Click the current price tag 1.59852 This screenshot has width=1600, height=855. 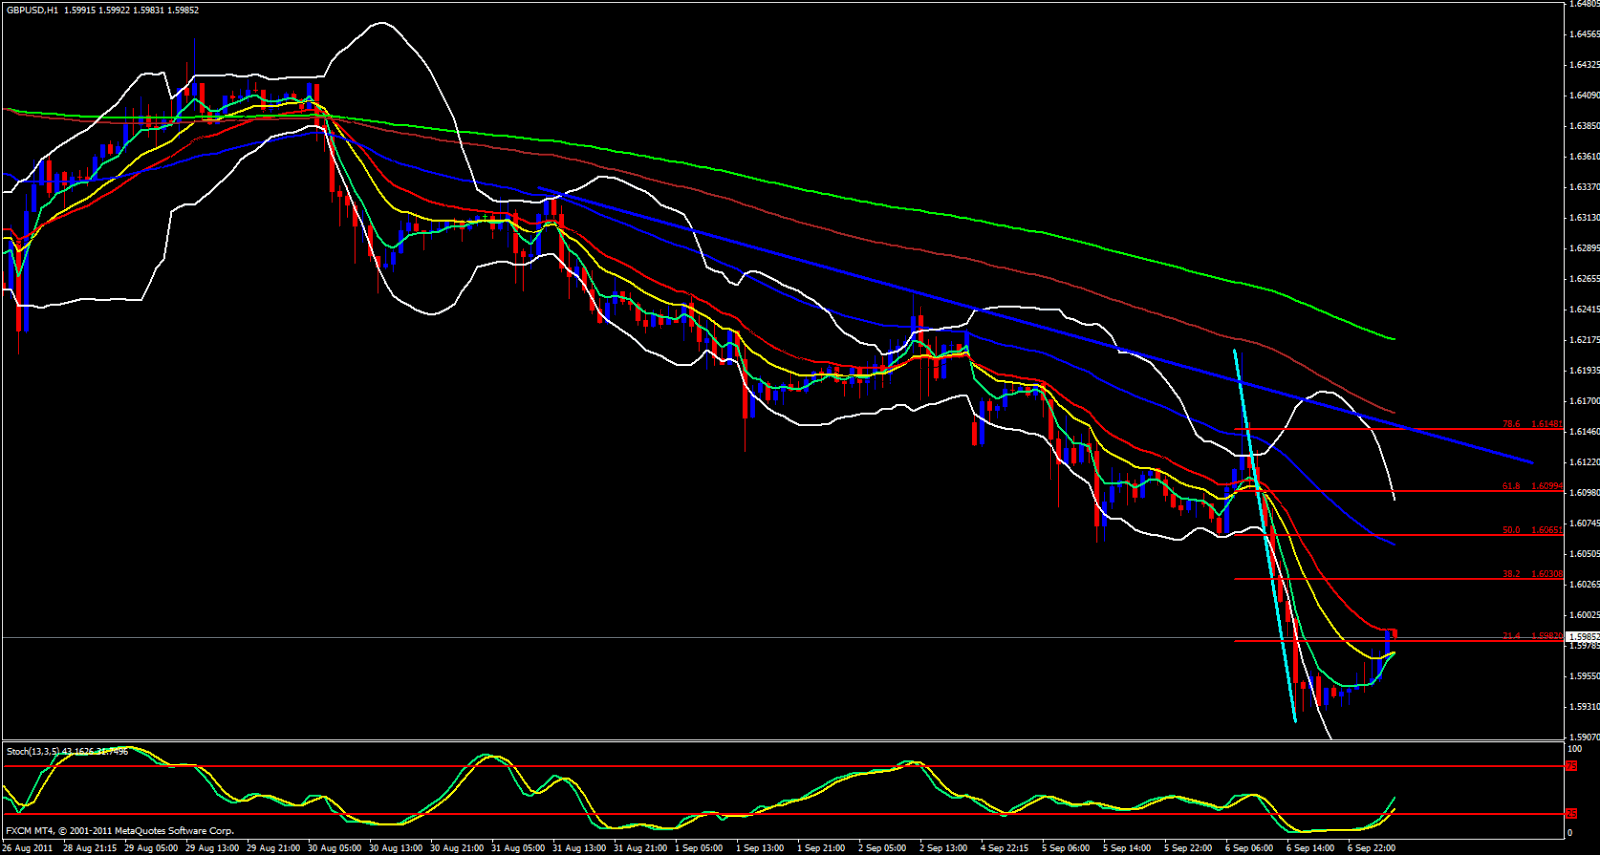coord(1582,636)
